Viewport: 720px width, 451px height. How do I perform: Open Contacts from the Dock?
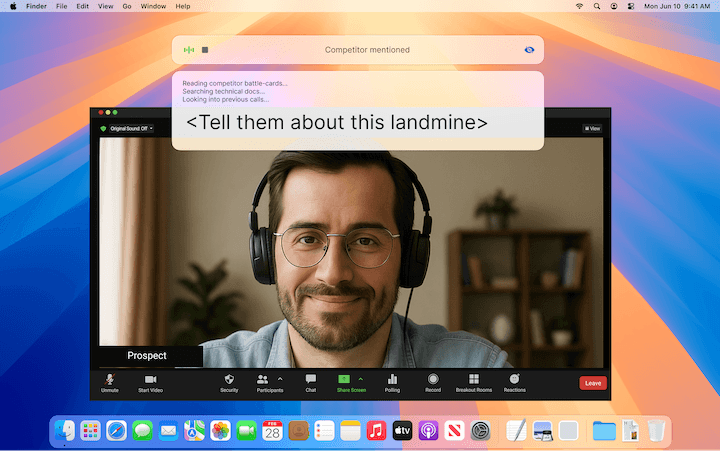pyautogui.click(x=298, y=431)
